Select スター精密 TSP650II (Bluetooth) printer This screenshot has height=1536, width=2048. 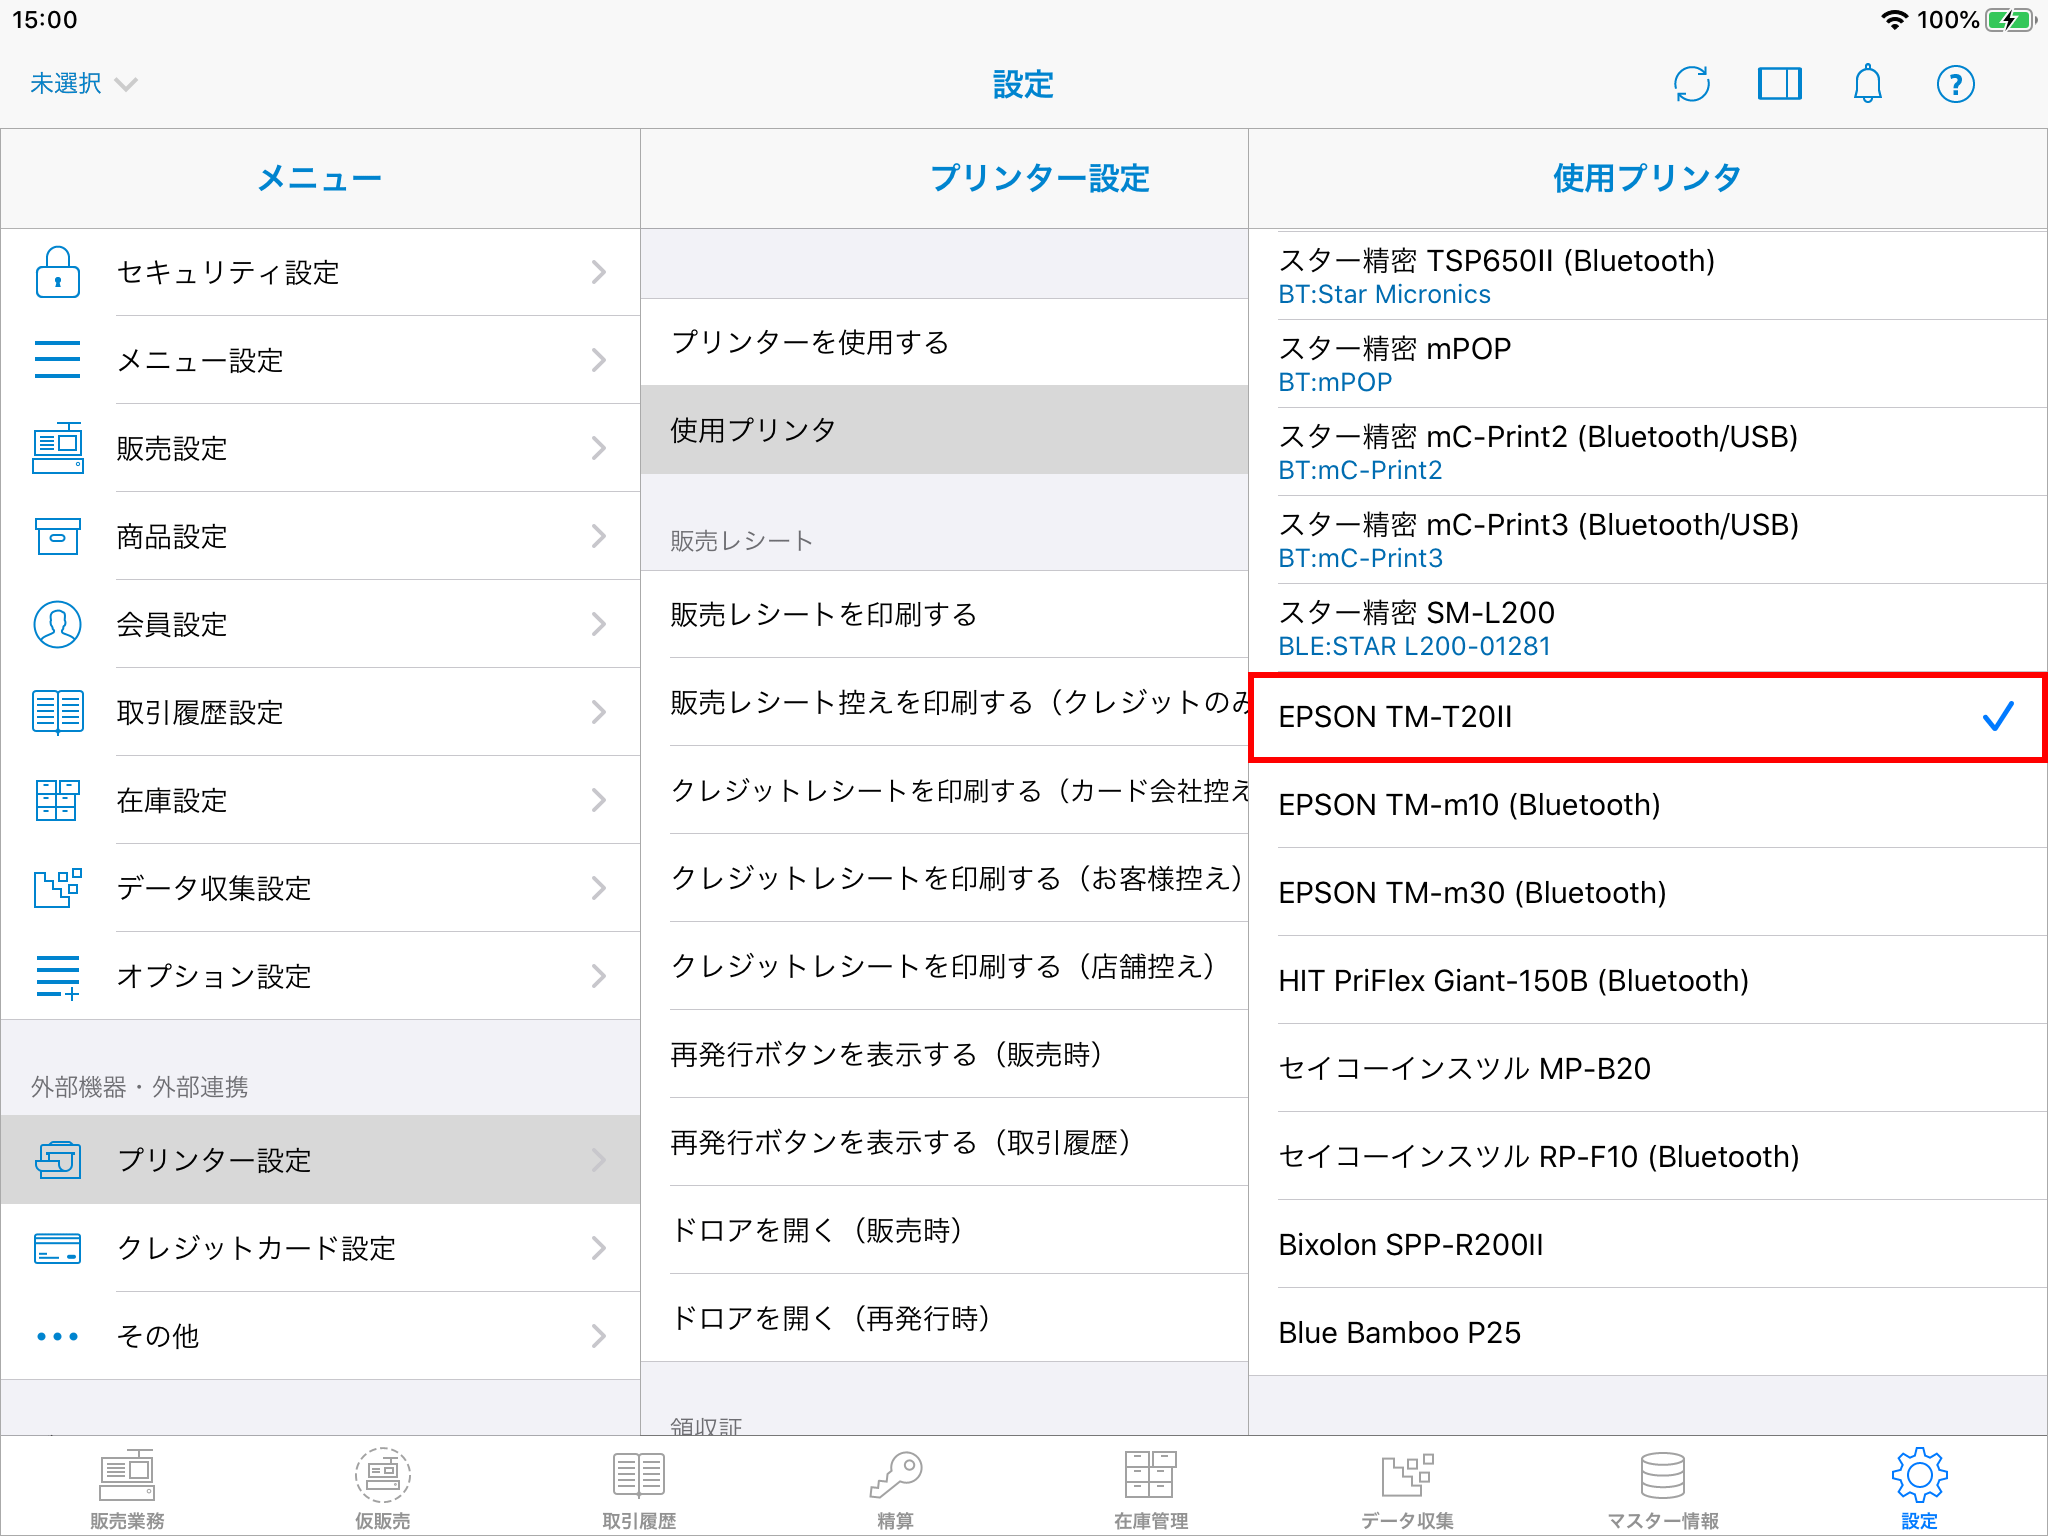coord(1648,276)
